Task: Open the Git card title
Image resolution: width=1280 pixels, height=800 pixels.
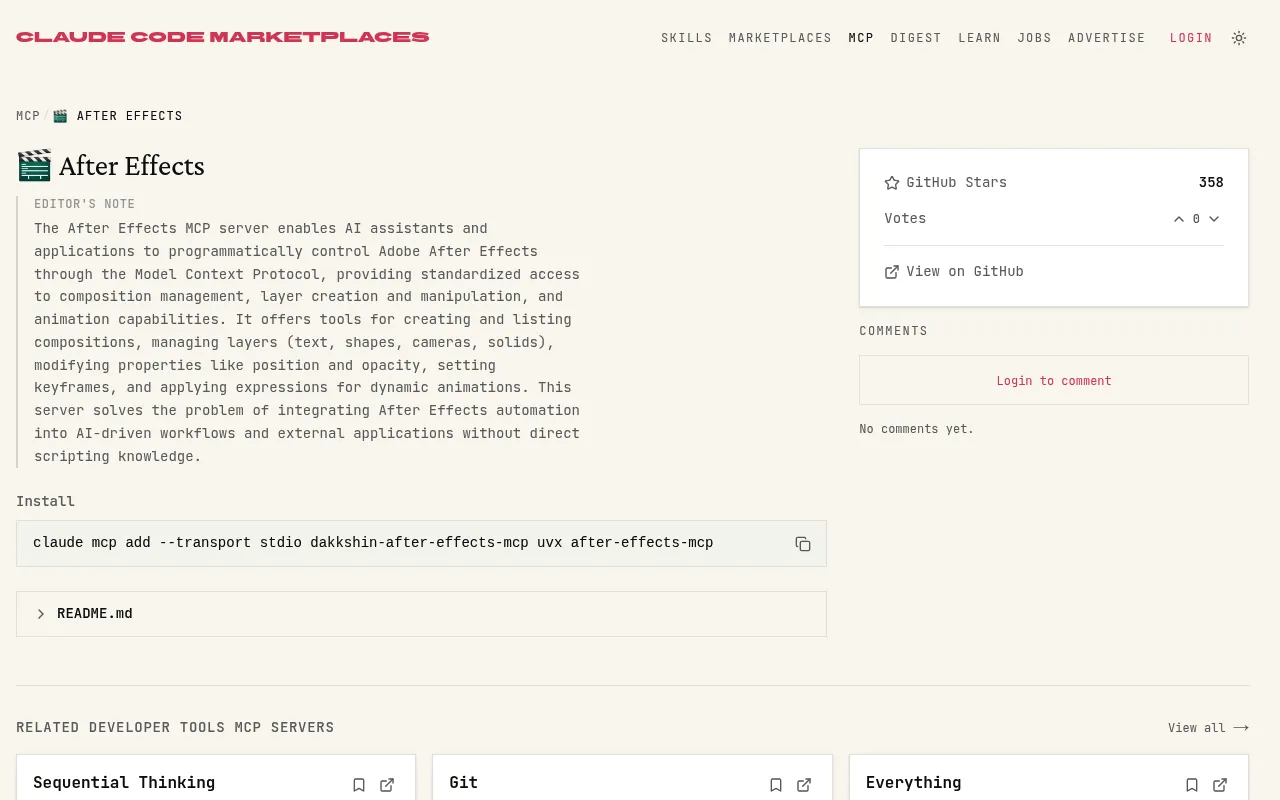Action: (x=463, y=782)
